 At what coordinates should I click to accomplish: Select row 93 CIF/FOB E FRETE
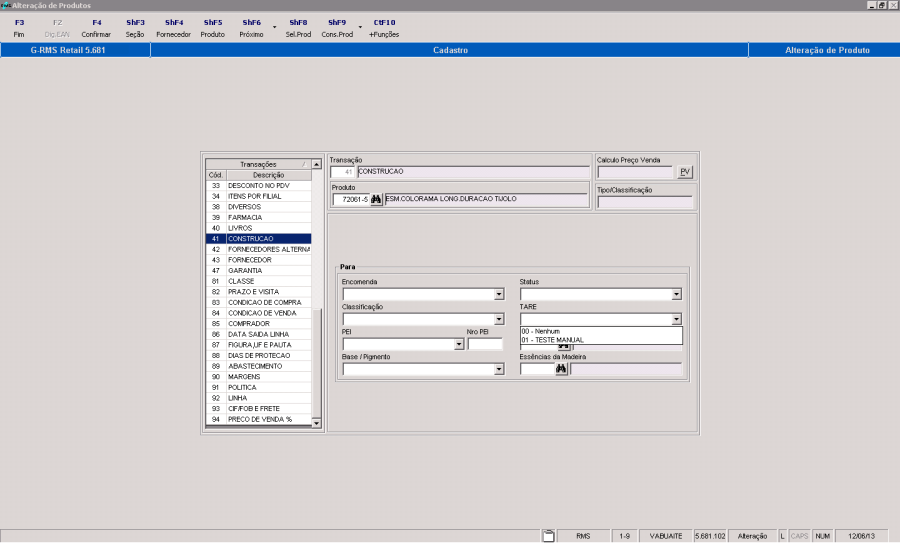tap(258, 409)
